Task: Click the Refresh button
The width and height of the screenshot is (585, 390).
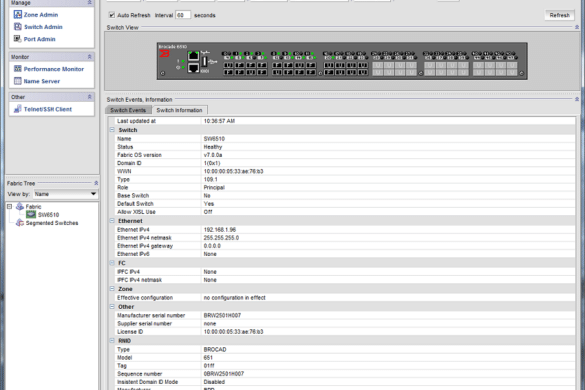Action: pos(559,15)
